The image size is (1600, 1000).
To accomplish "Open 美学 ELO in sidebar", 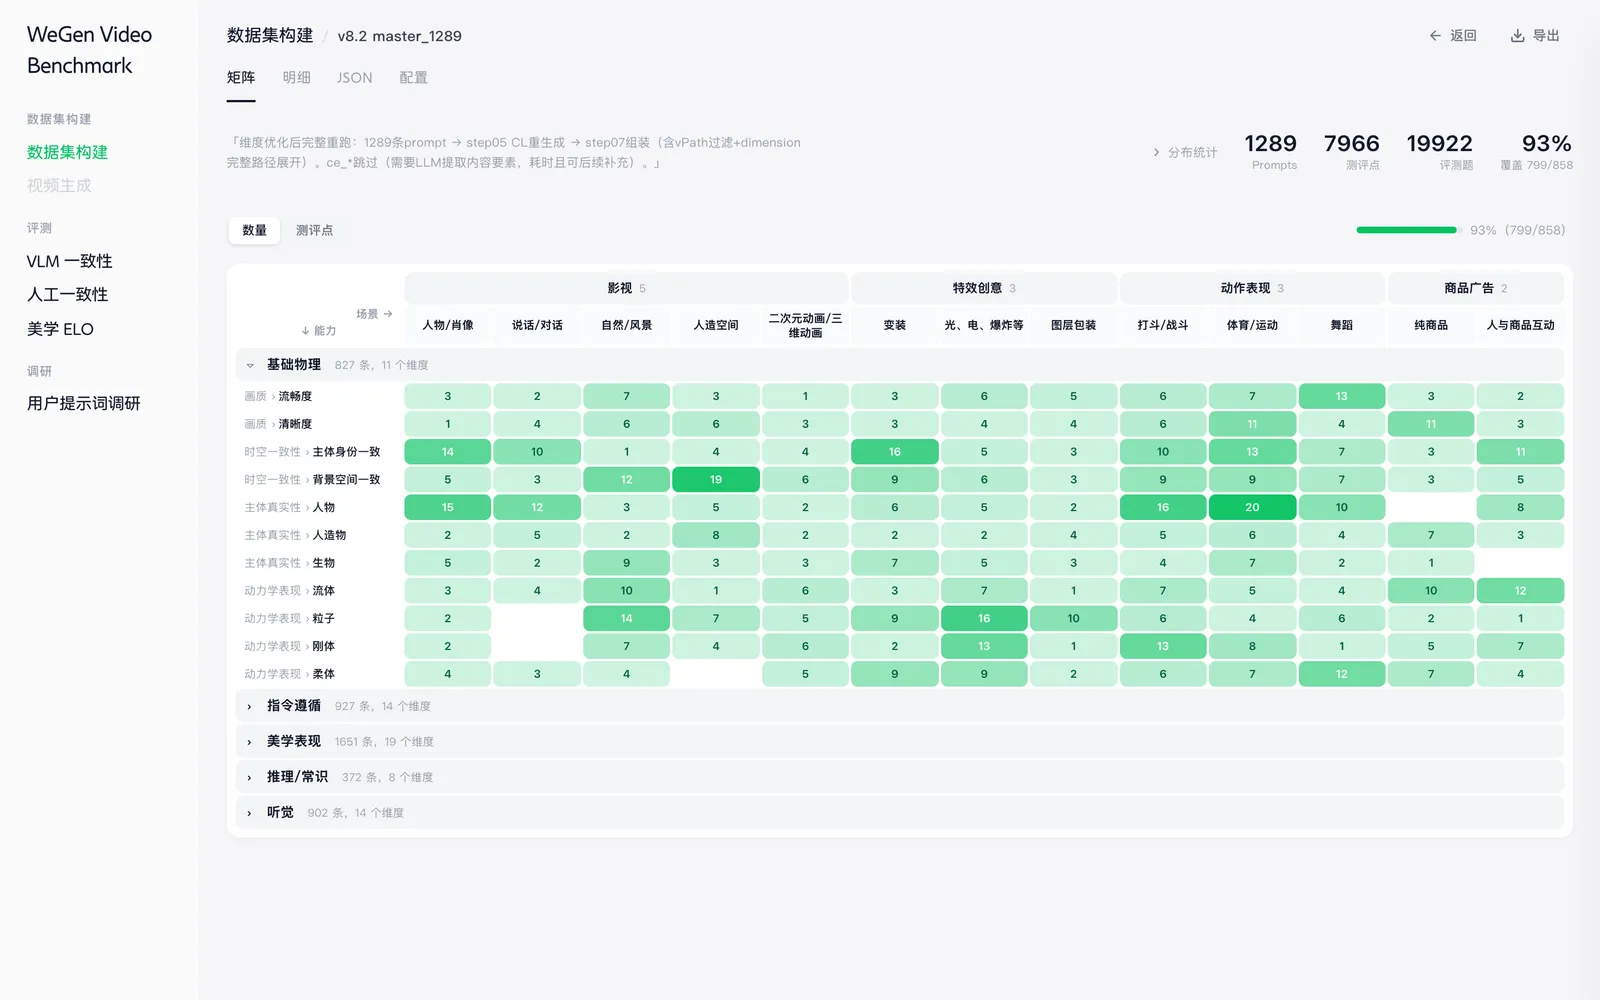I will pyautogui.click(x=60, y=329).
